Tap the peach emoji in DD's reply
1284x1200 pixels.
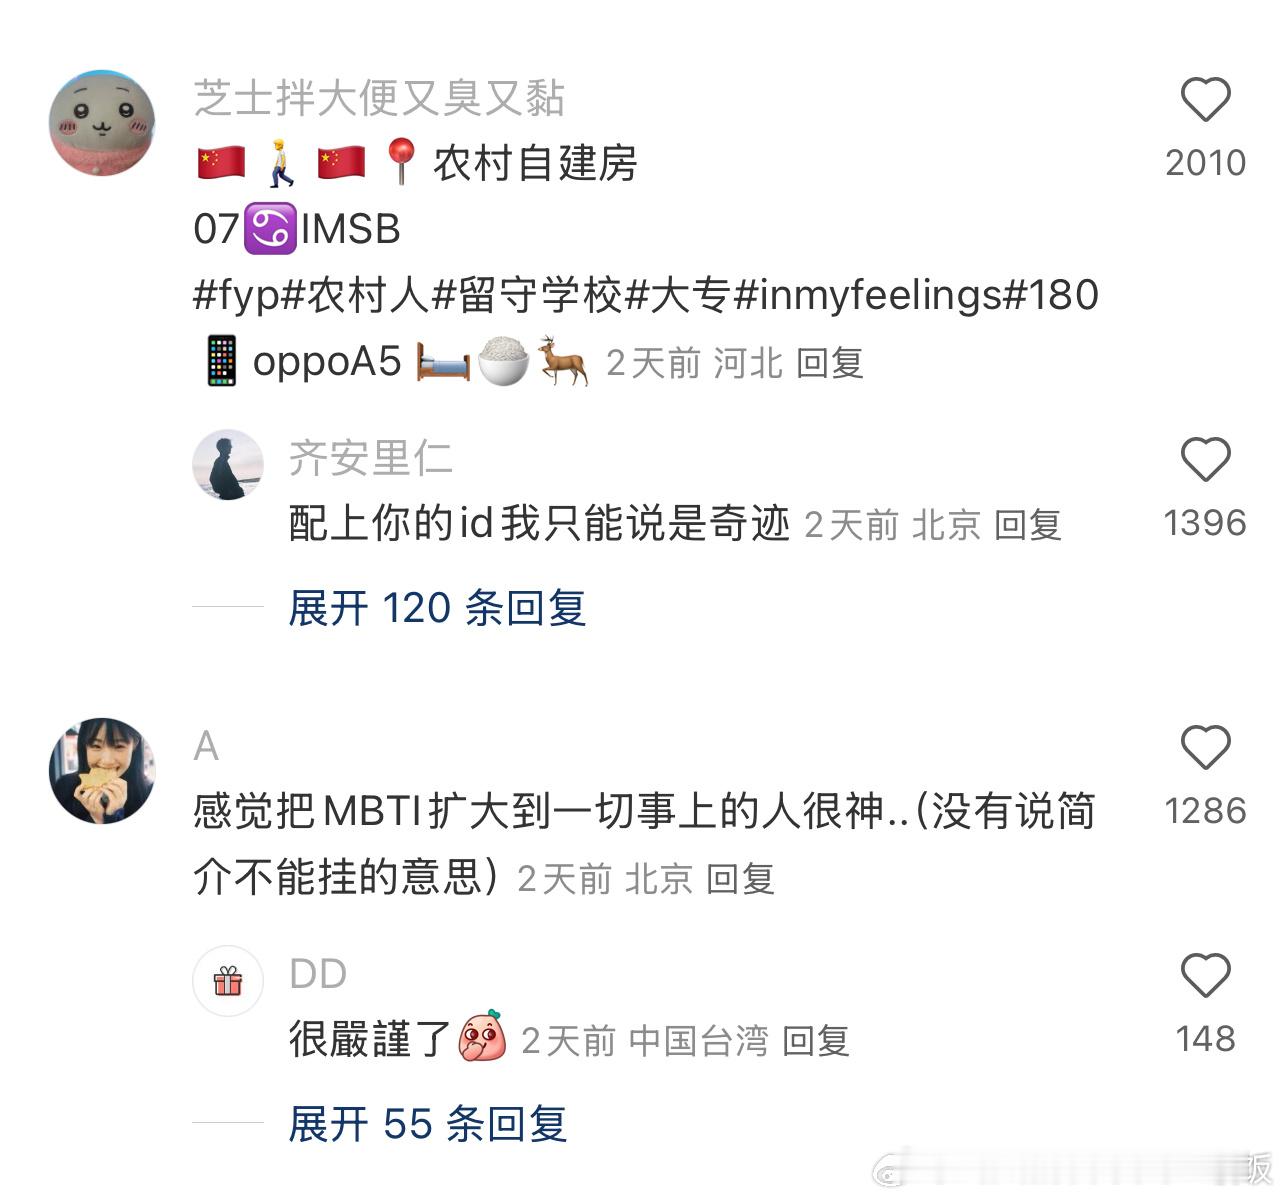[482, 1036]
